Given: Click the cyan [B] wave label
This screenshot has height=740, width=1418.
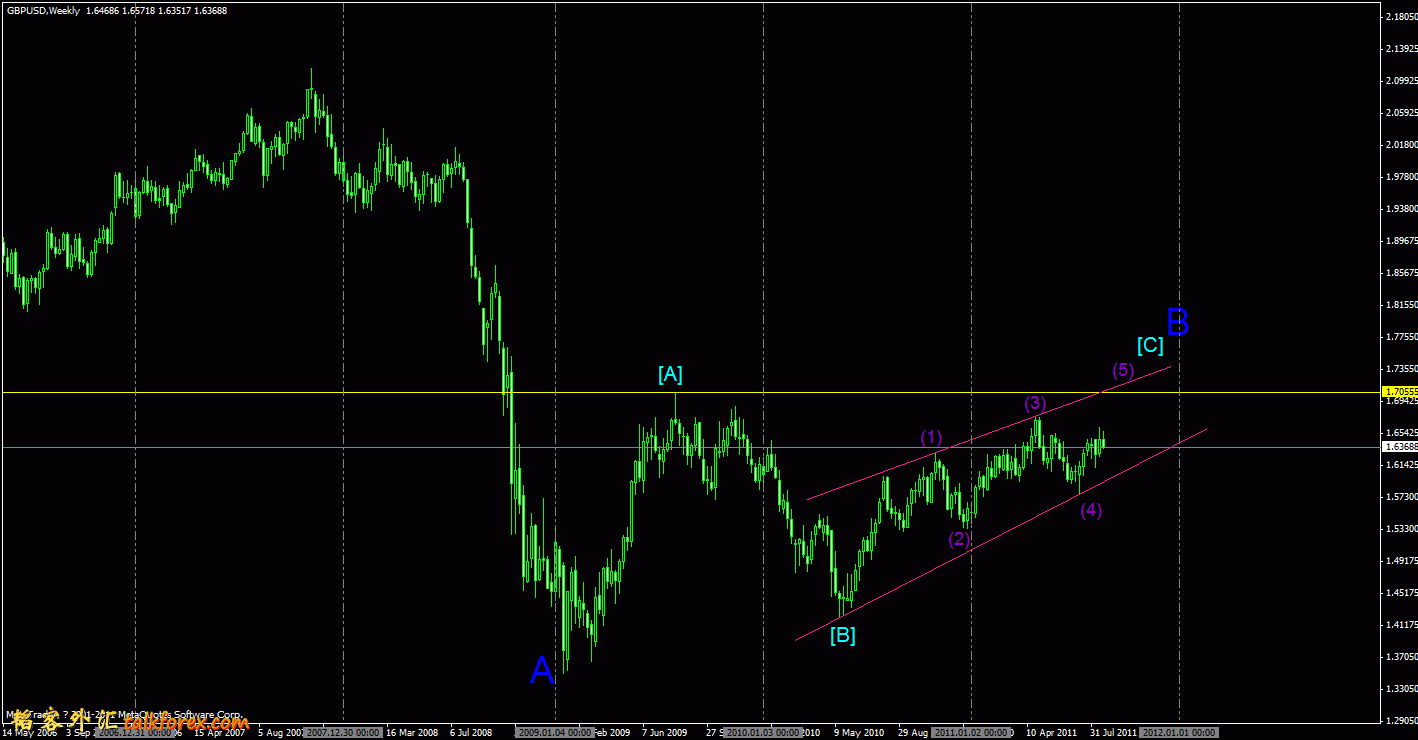Looking at the screenshot, I should [x=842, y=634].
